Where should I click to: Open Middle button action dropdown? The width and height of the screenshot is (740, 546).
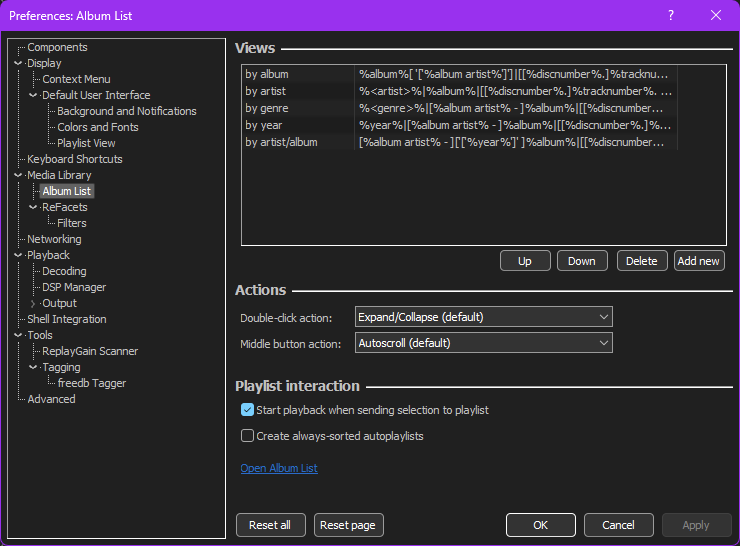(x=483, y=343)
